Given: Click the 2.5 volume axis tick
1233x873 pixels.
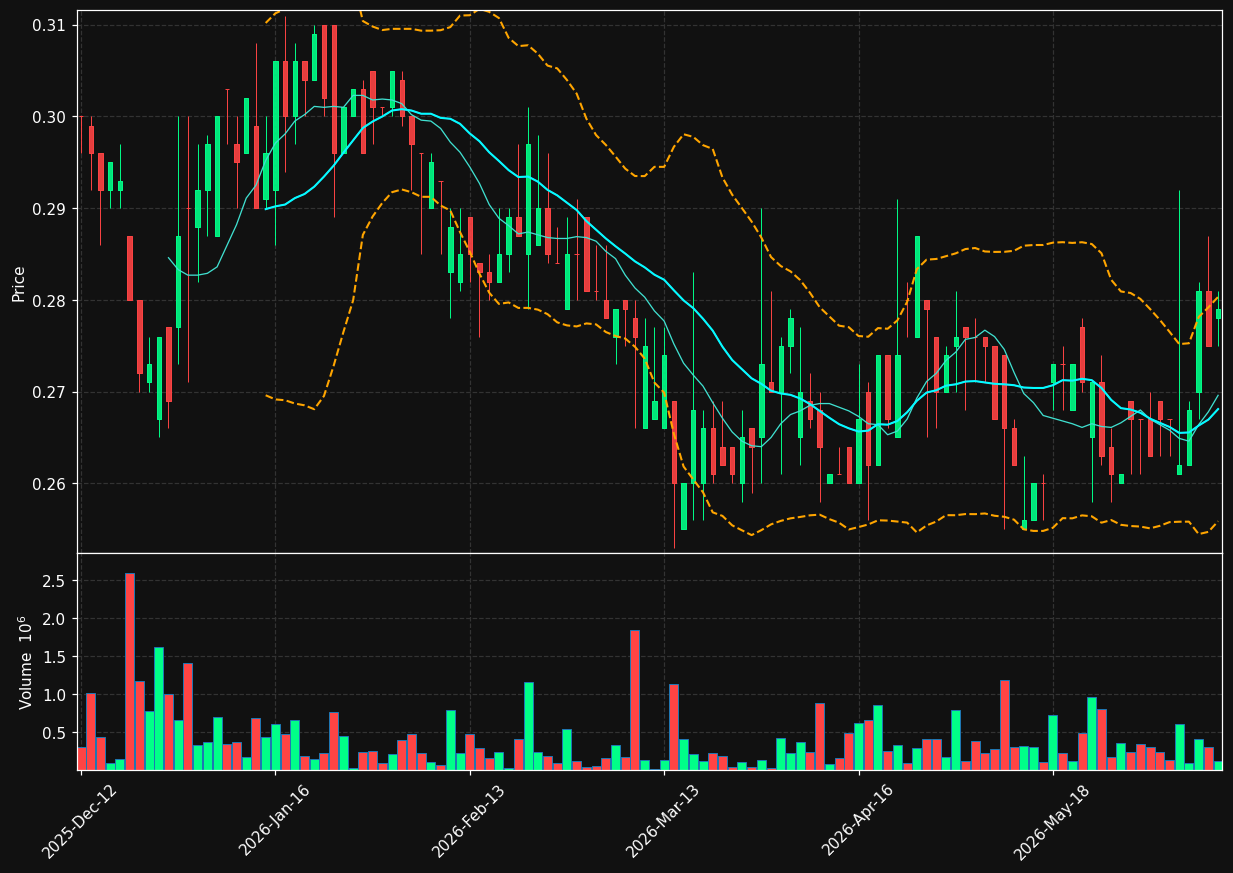Looking at the screenshot, I should point(55,581).
